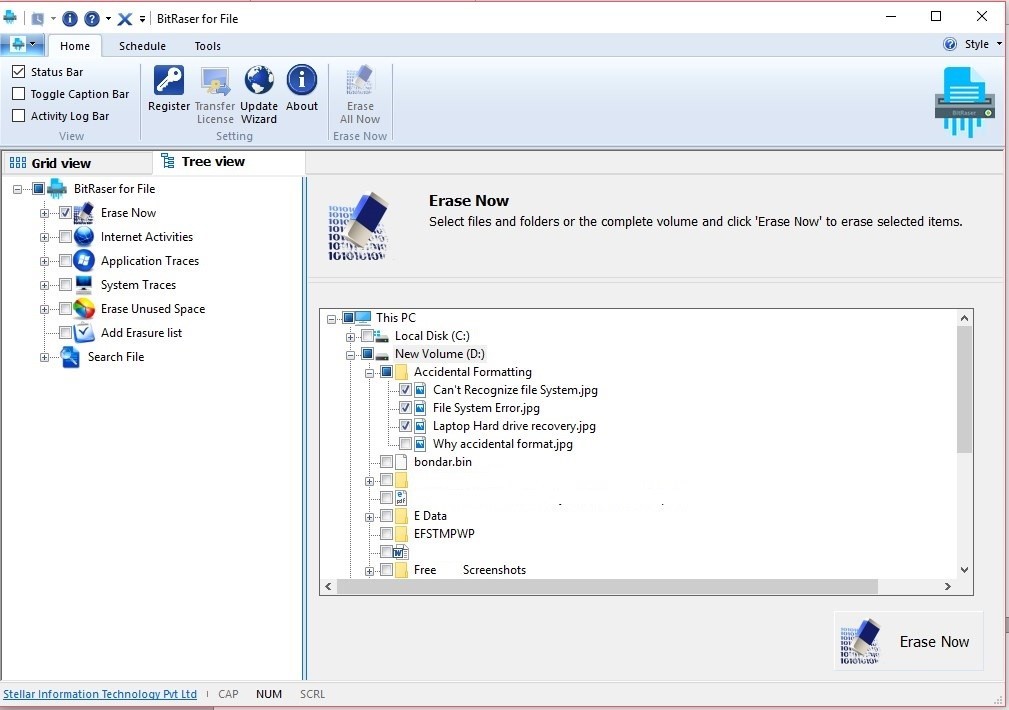Viewport: 1009px width, 710px height.
Task: Check the Why accidental format.jpg file
Action: click(405, 444)
